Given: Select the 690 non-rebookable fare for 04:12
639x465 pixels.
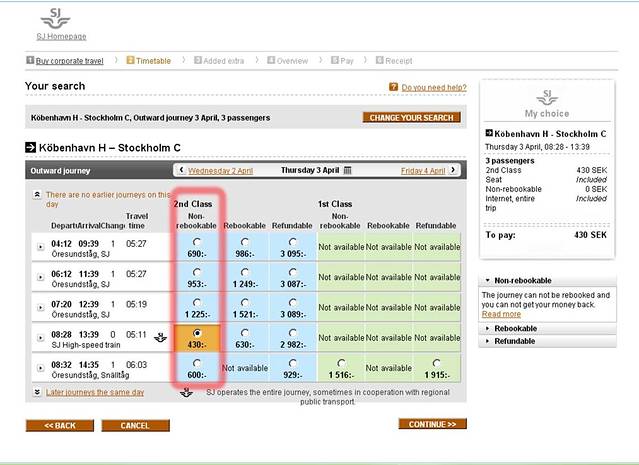Looking at the screenshot, I should pyautogui.click(x=196, y=242).
